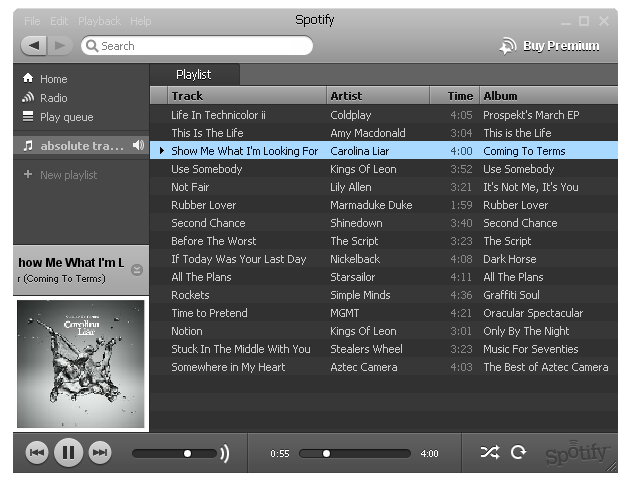This screenshot has height=480, width=640.
Task: Click the Buy Premium speaker icon
Action: click(x=508, y=46)
